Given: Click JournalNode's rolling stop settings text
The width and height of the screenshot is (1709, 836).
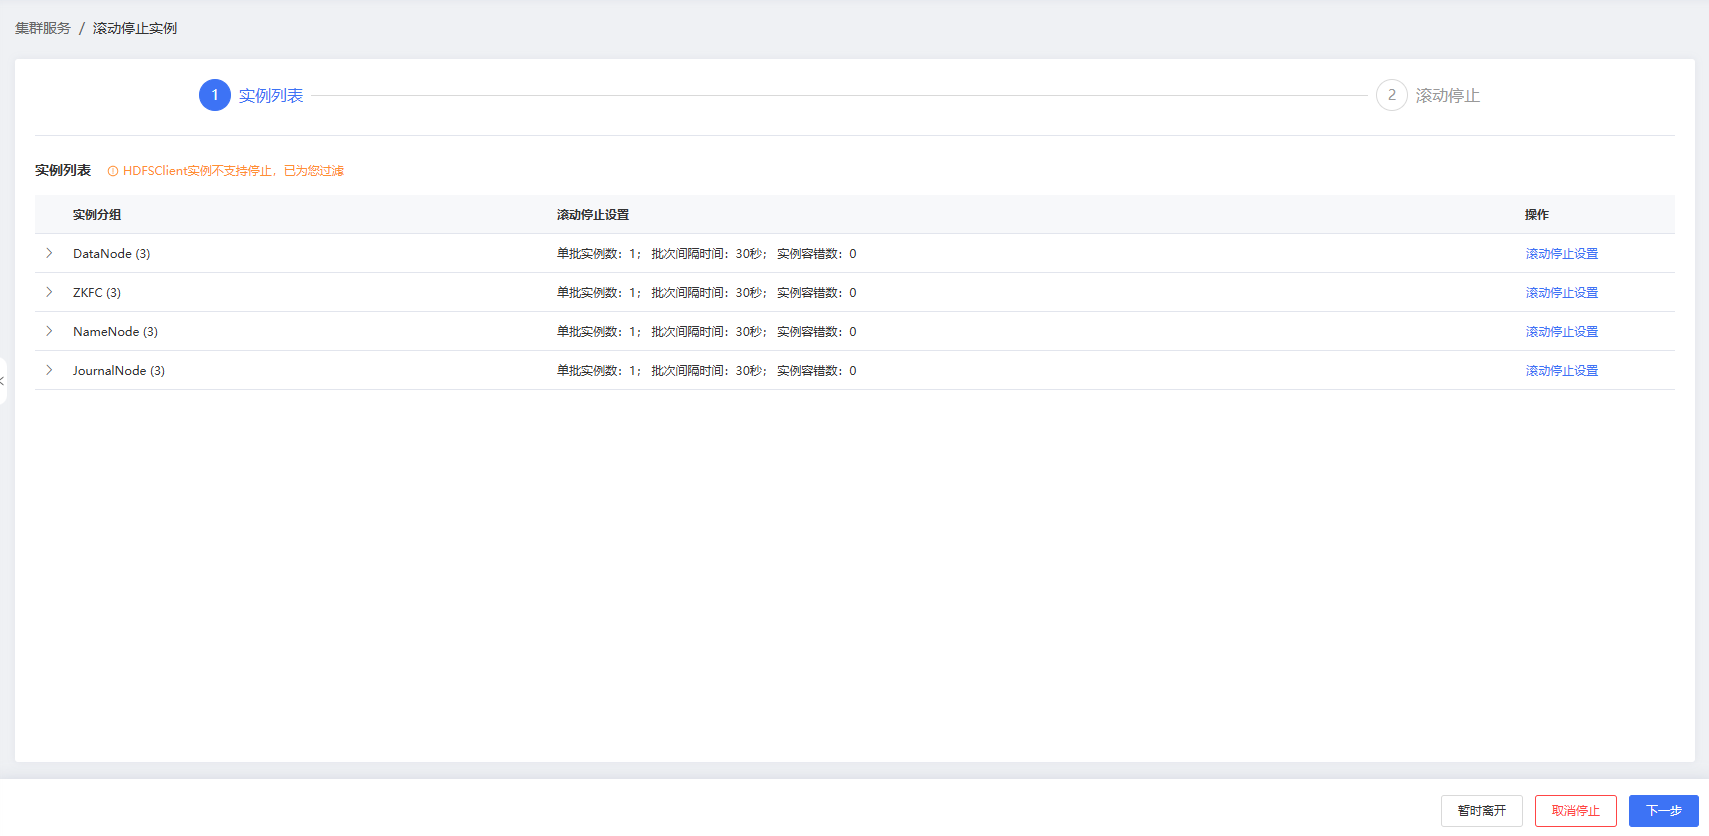Looking at the screenshot, I should (707, 371).
